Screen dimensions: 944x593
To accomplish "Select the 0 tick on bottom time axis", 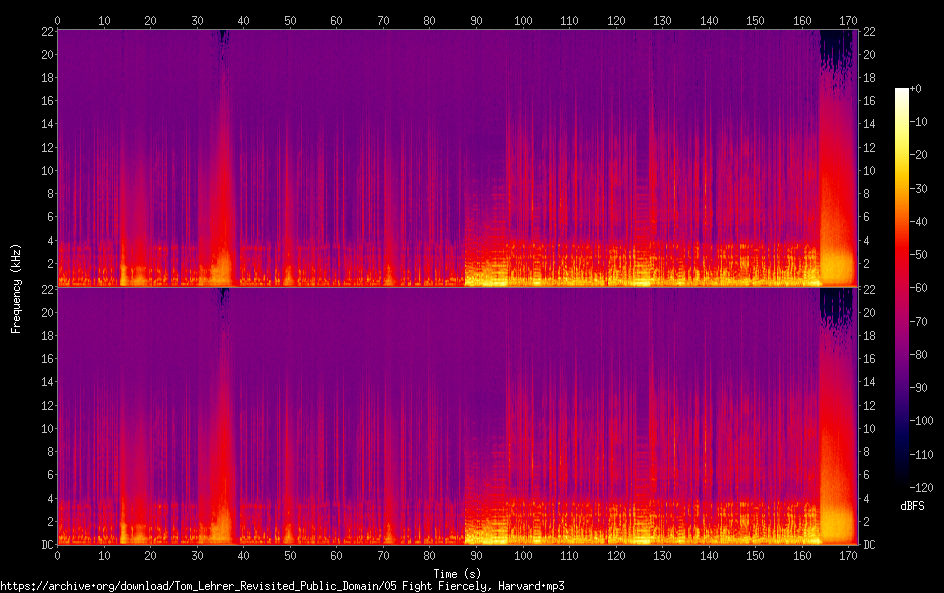I will tap(57, 556).
